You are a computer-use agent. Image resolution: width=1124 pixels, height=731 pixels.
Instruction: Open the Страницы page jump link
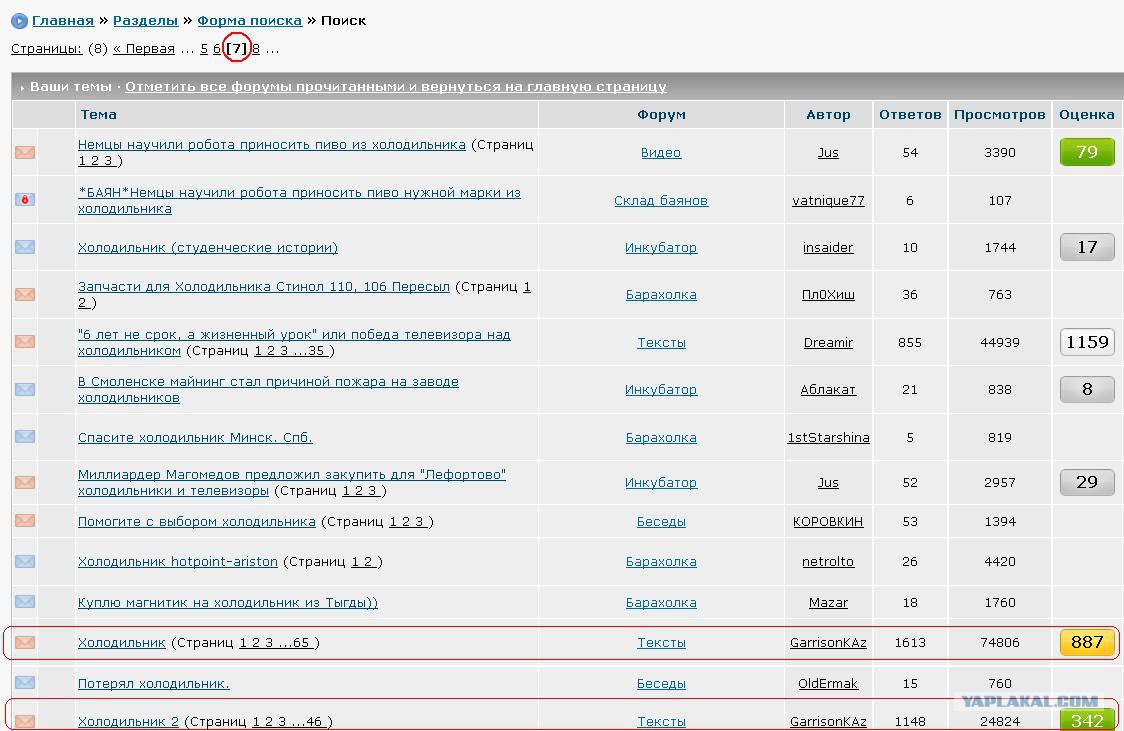point(47,49)
